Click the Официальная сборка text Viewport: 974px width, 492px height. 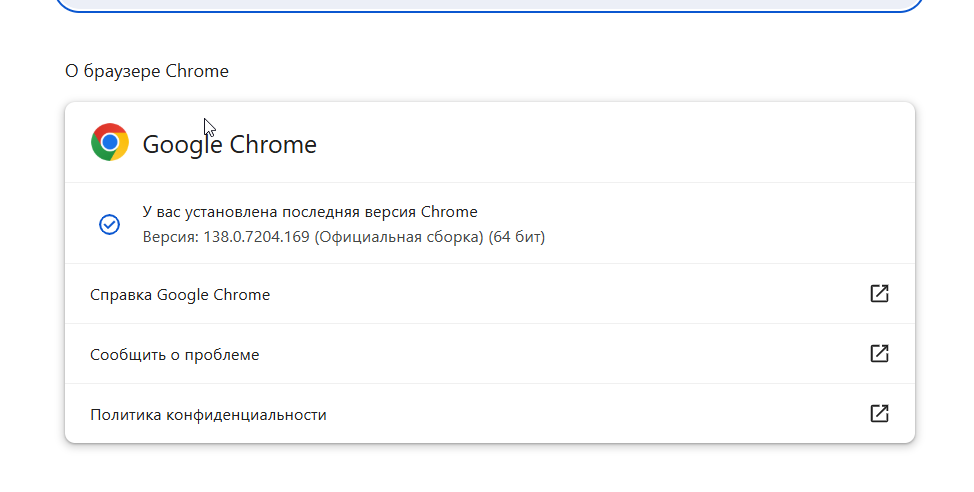tap(399, 237)
